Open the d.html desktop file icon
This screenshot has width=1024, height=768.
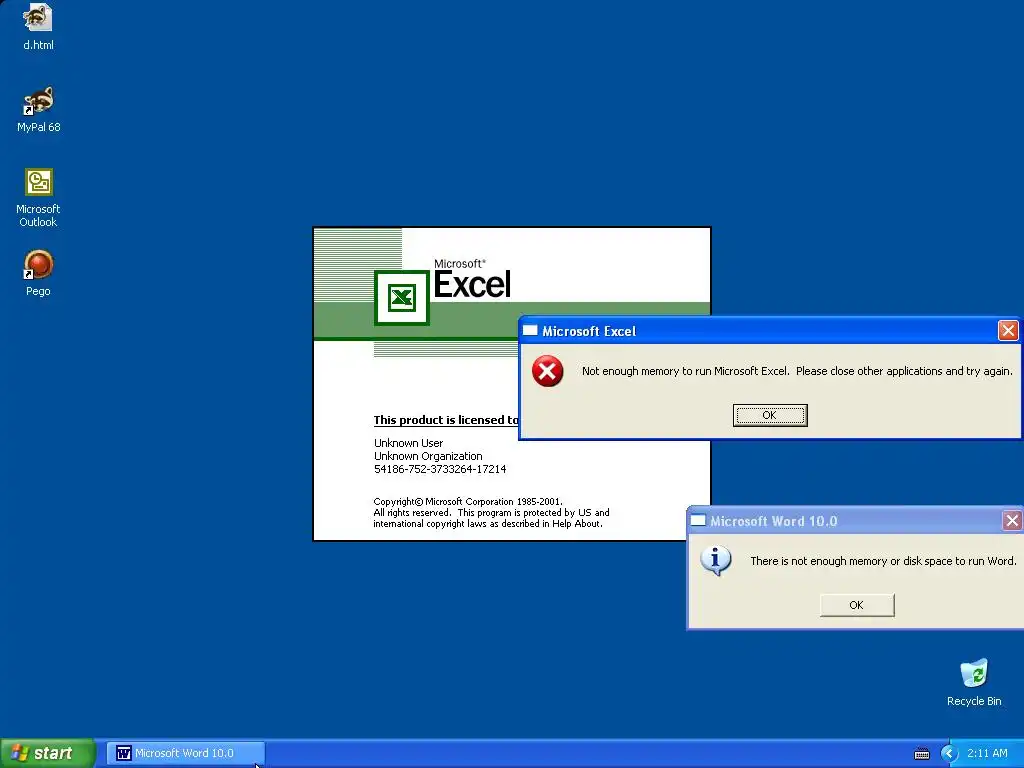(x=38, y=26)
